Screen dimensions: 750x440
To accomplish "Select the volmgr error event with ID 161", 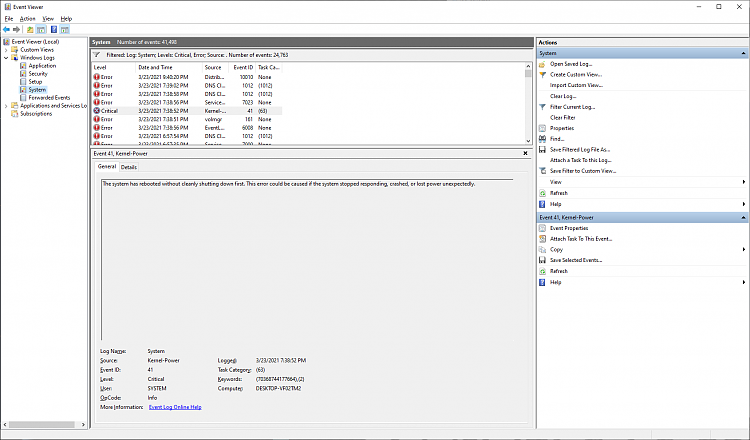I will [x=187, y=119].
